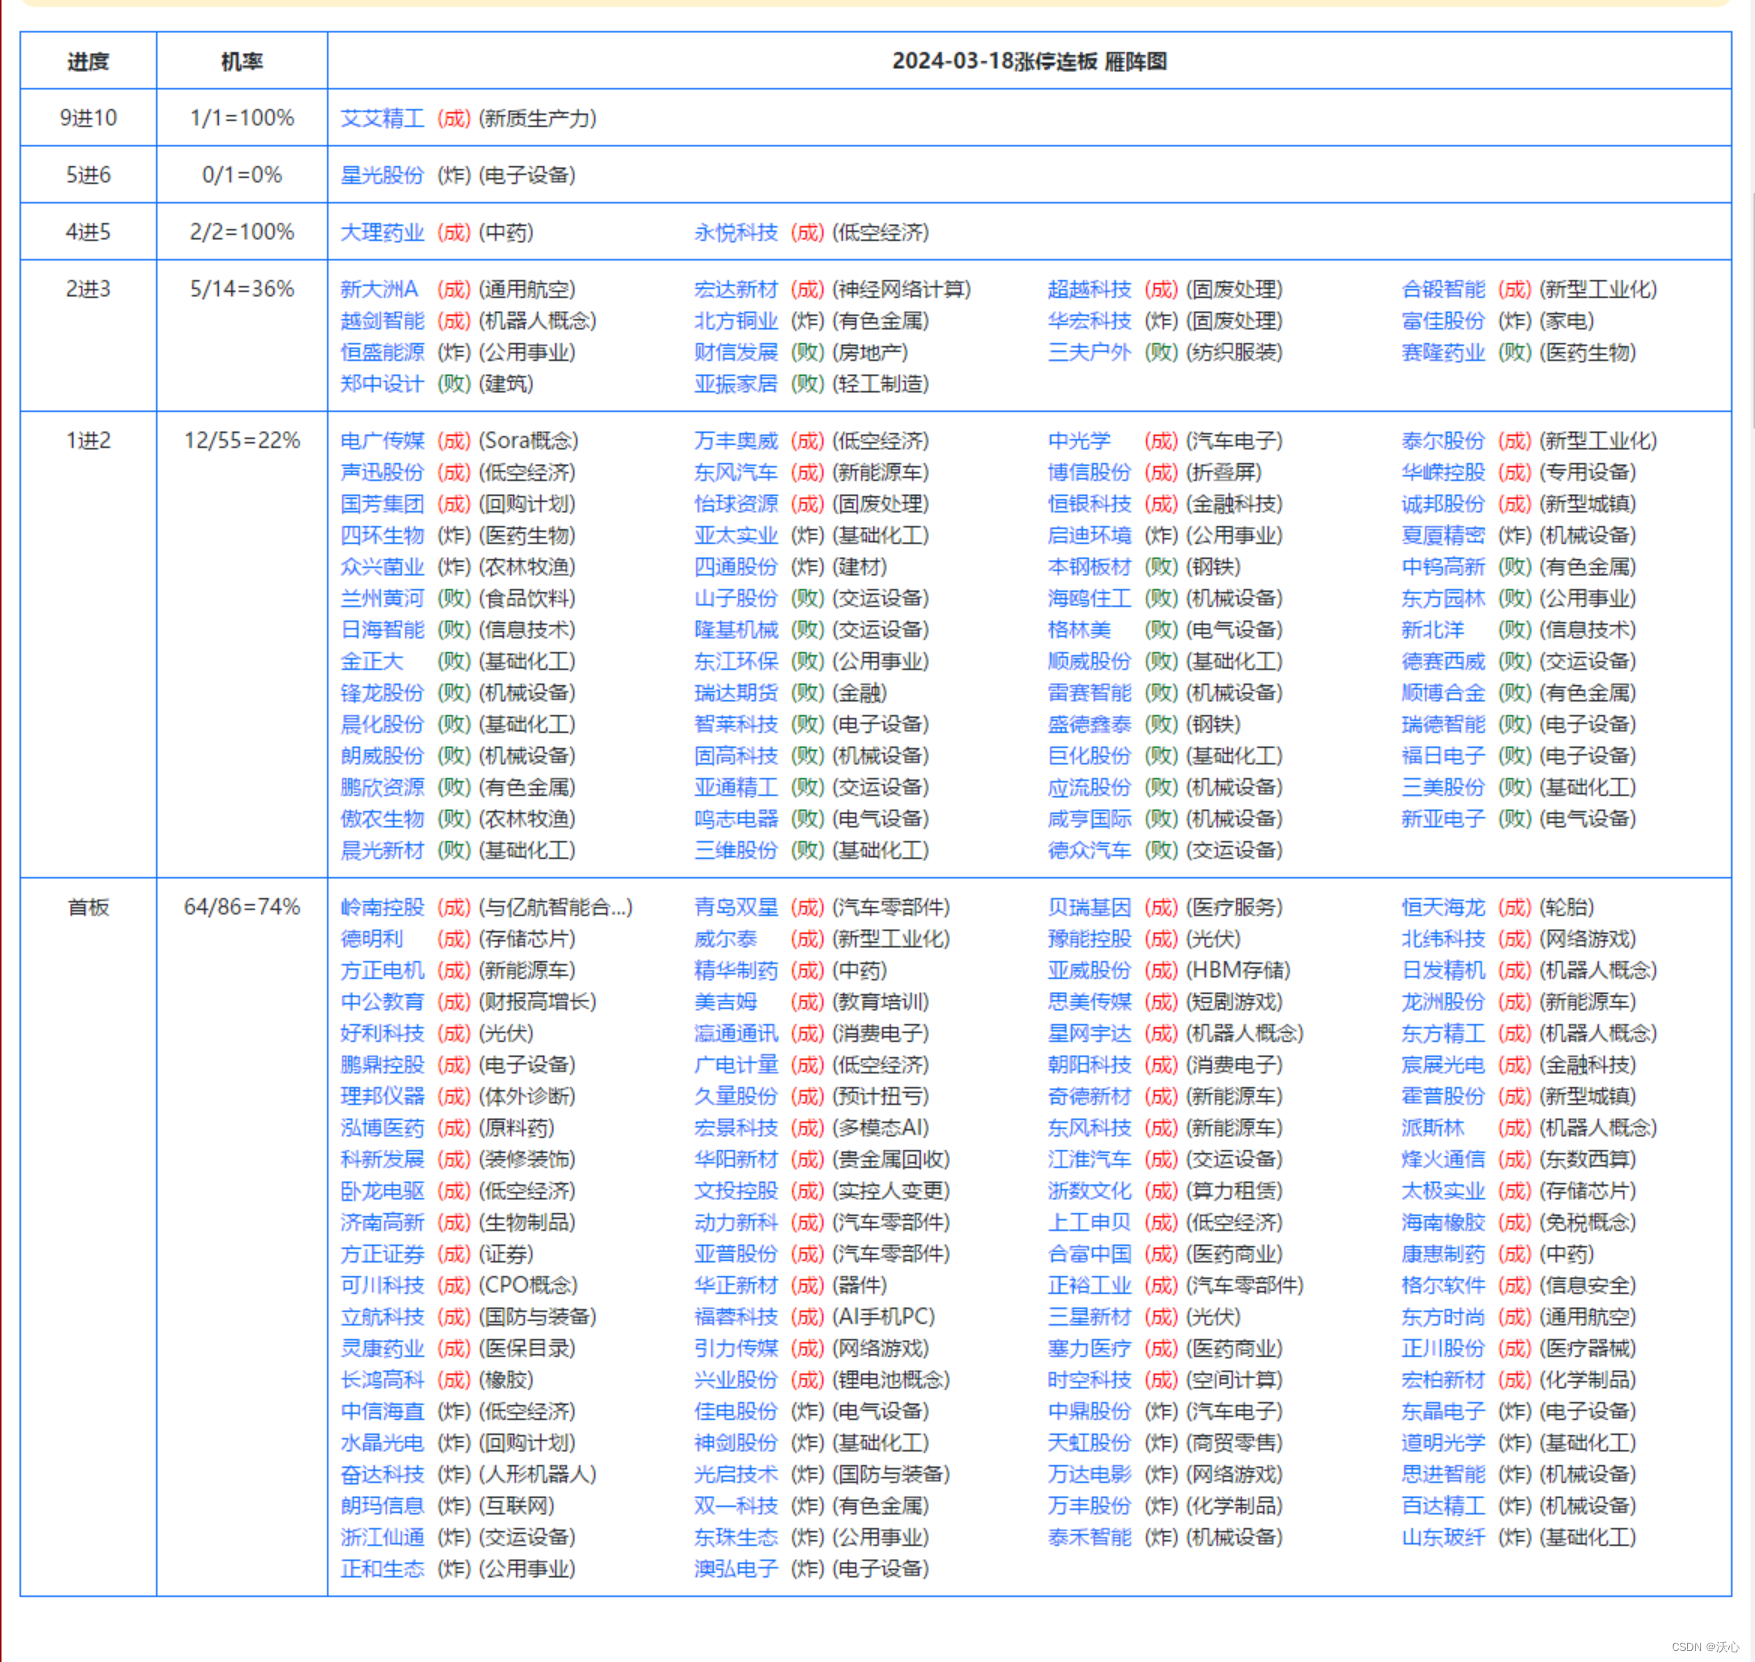Click the 越剑智能 link
This screenshot has width=1755, height=1662.
(382, 321)
